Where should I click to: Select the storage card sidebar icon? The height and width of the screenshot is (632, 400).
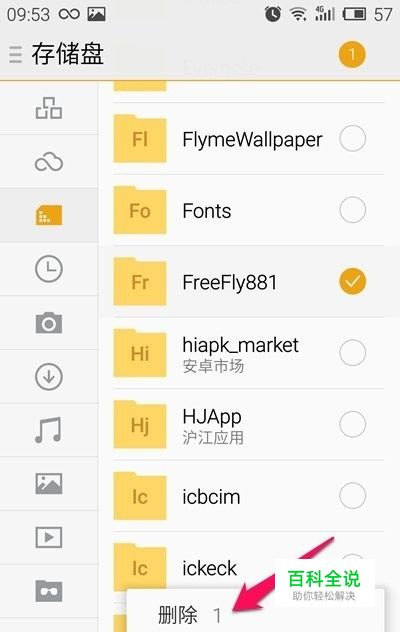pos(49,215)
